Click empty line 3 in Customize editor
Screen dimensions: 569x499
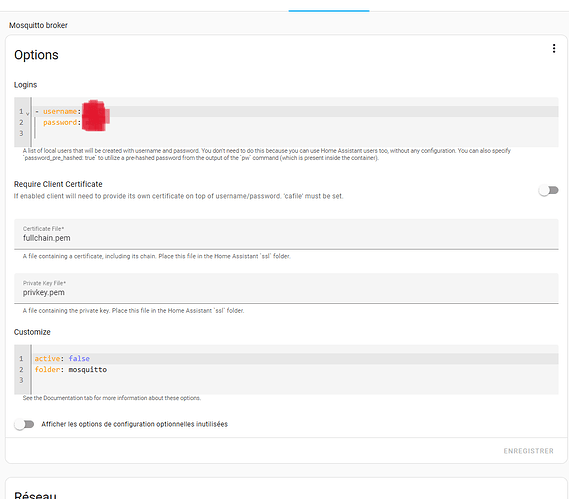(295, 380)
